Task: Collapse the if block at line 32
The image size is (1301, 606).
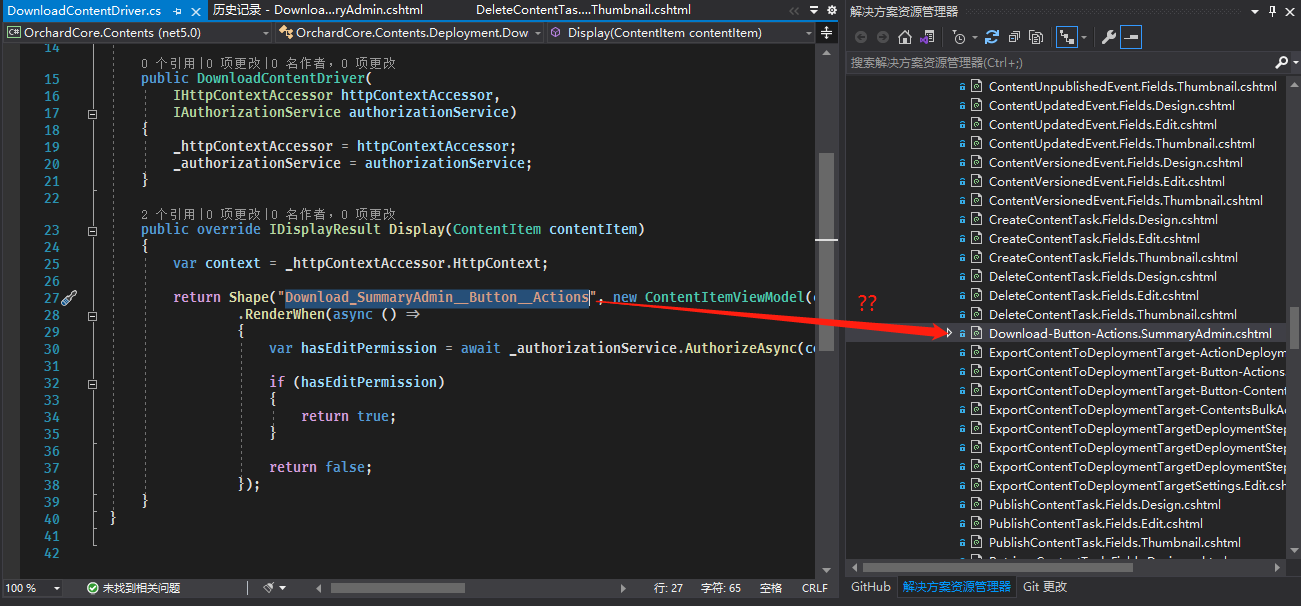Action: tap(93, 383)
